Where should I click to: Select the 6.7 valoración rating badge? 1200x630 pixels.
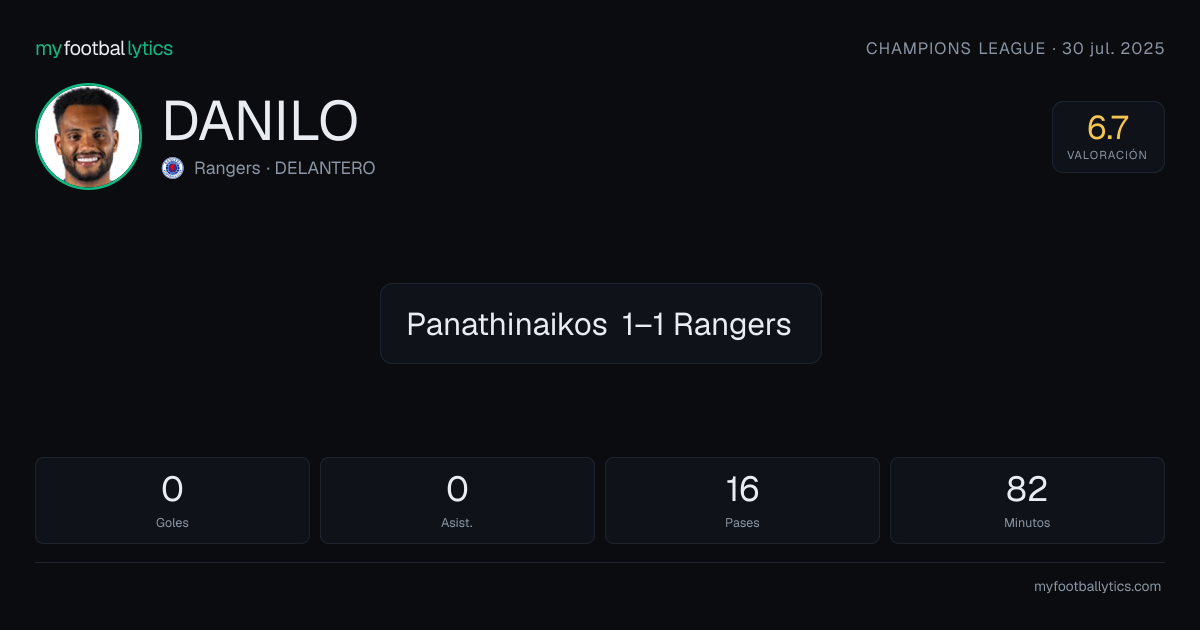tap(1108, 137)
